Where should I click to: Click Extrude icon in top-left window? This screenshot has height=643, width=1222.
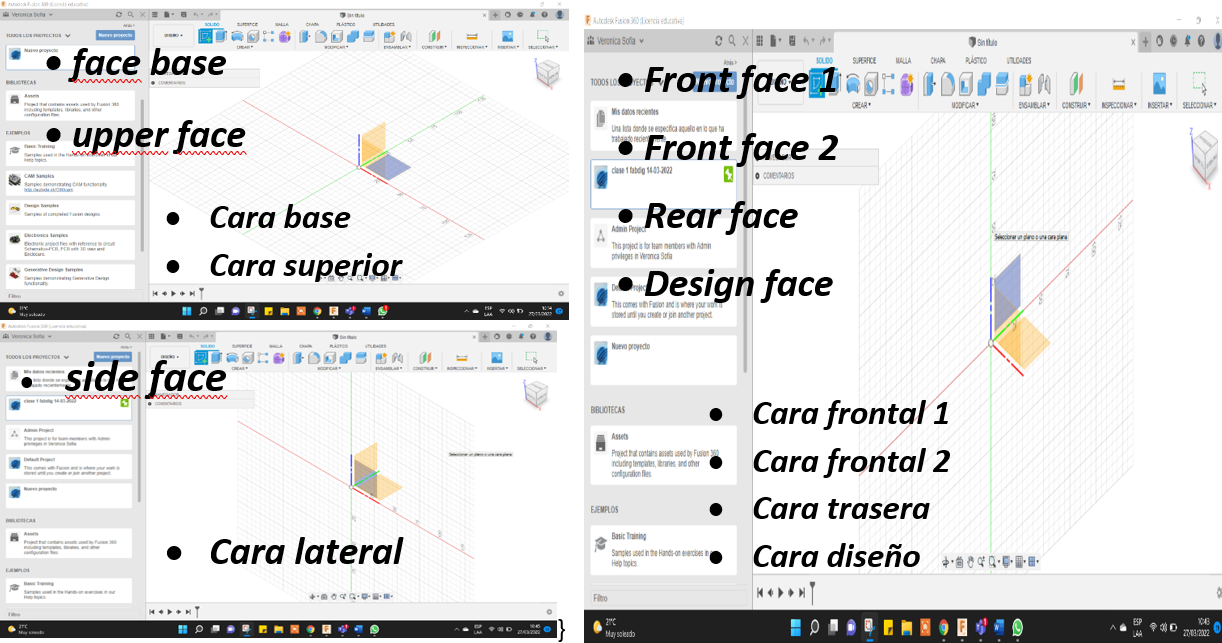coord(221,36)
